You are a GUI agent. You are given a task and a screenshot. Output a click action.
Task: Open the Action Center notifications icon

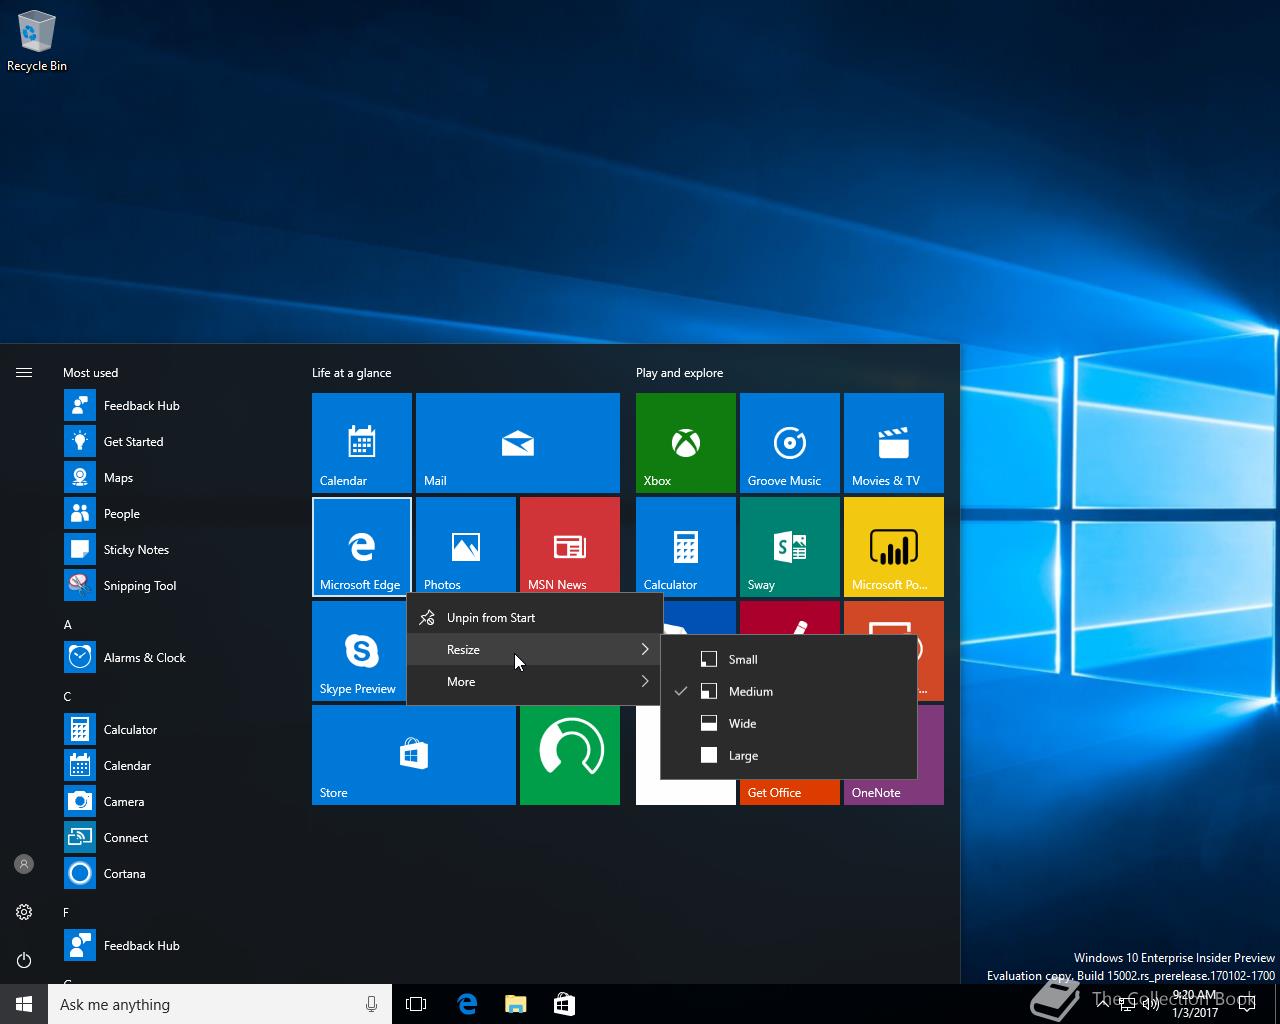(1246, 1004)
